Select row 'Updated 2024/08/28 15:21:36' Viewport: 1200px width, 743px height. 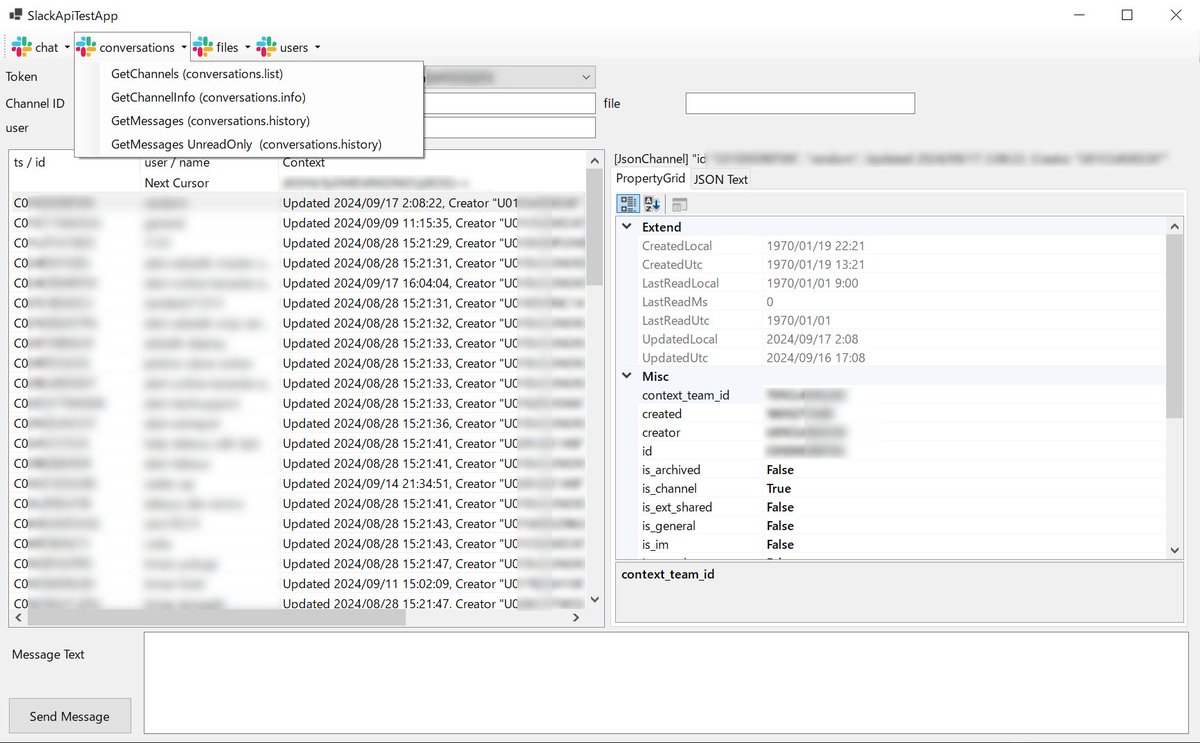tap(298, 423)
